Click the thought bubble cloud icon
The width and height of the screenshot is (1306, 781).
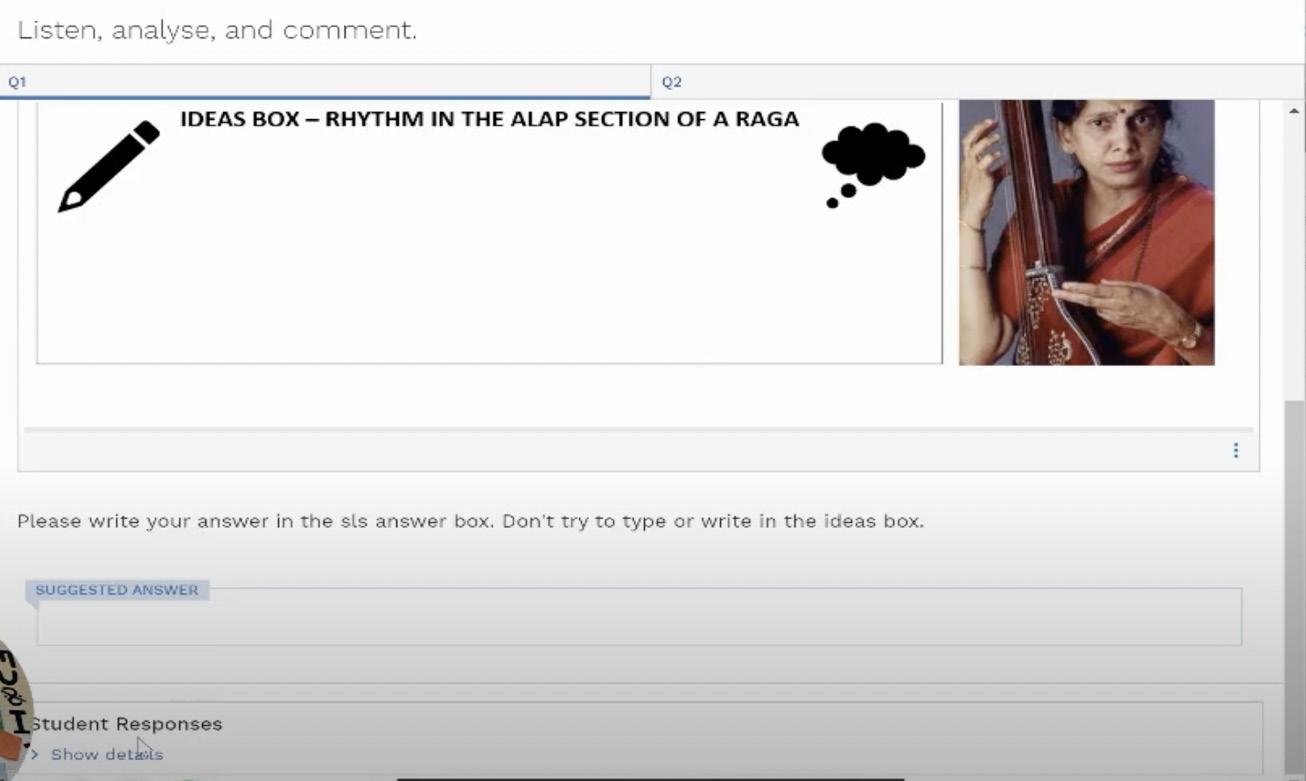pyautogui.click(x=873, y=164)
